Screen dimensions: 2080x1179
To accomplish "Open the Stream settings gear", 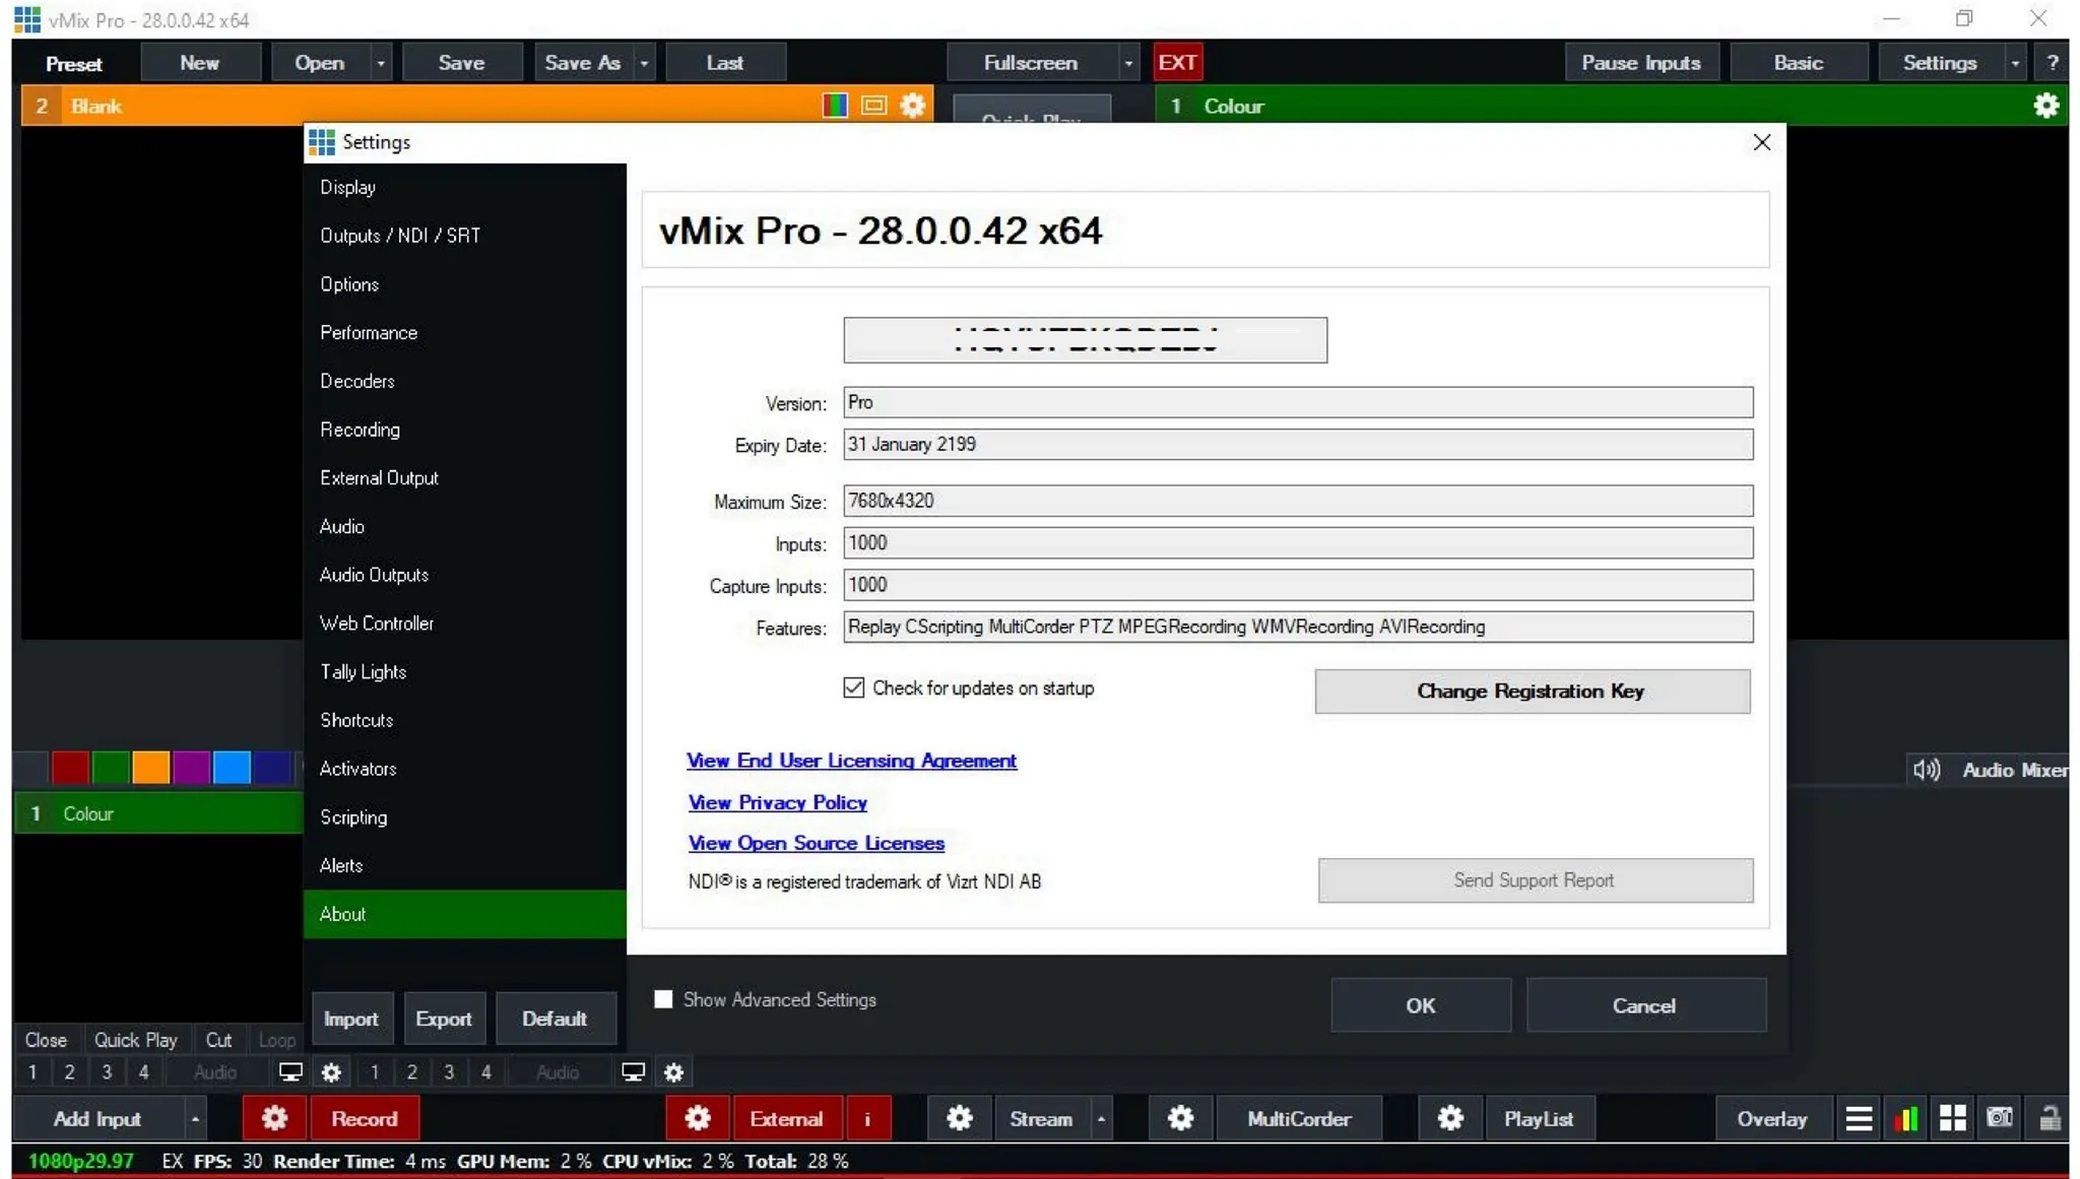I will coord(959,1118).
